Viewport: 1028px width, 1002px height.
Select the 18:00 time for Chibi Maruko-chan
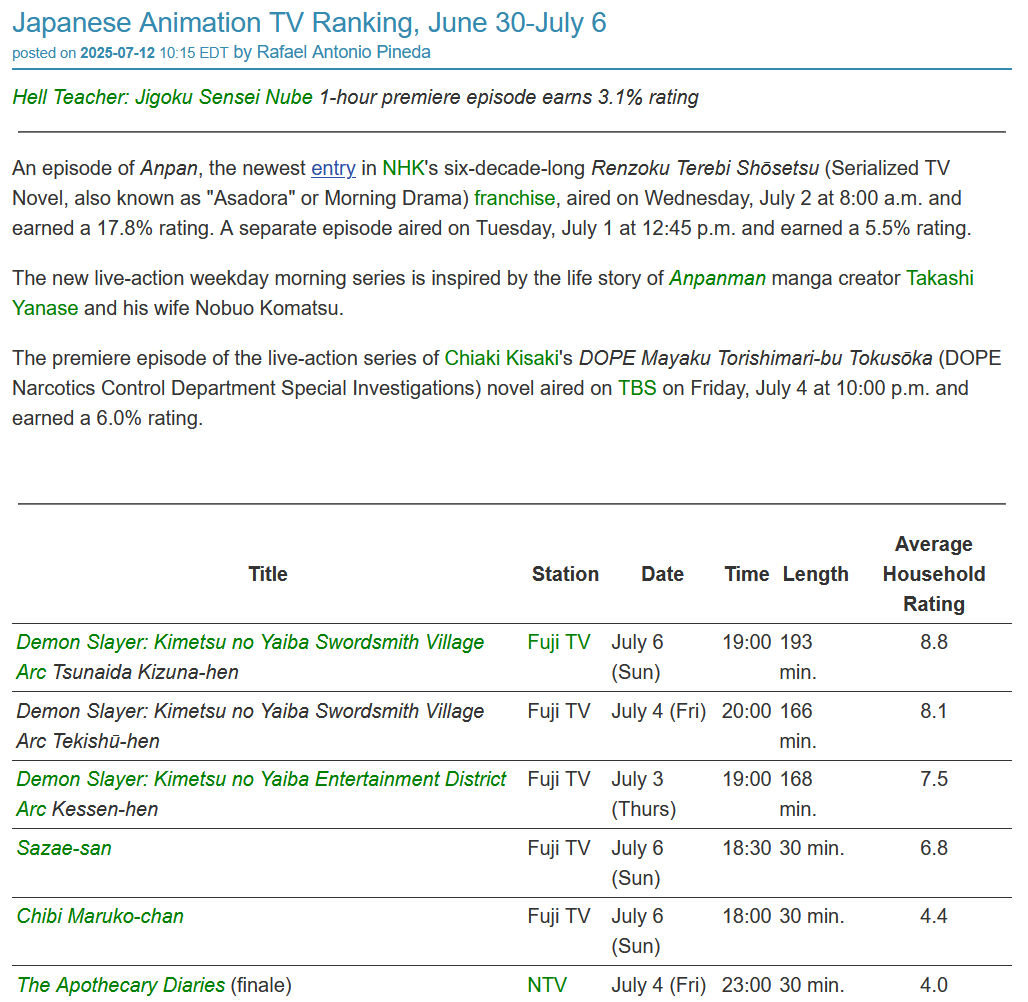747,916
